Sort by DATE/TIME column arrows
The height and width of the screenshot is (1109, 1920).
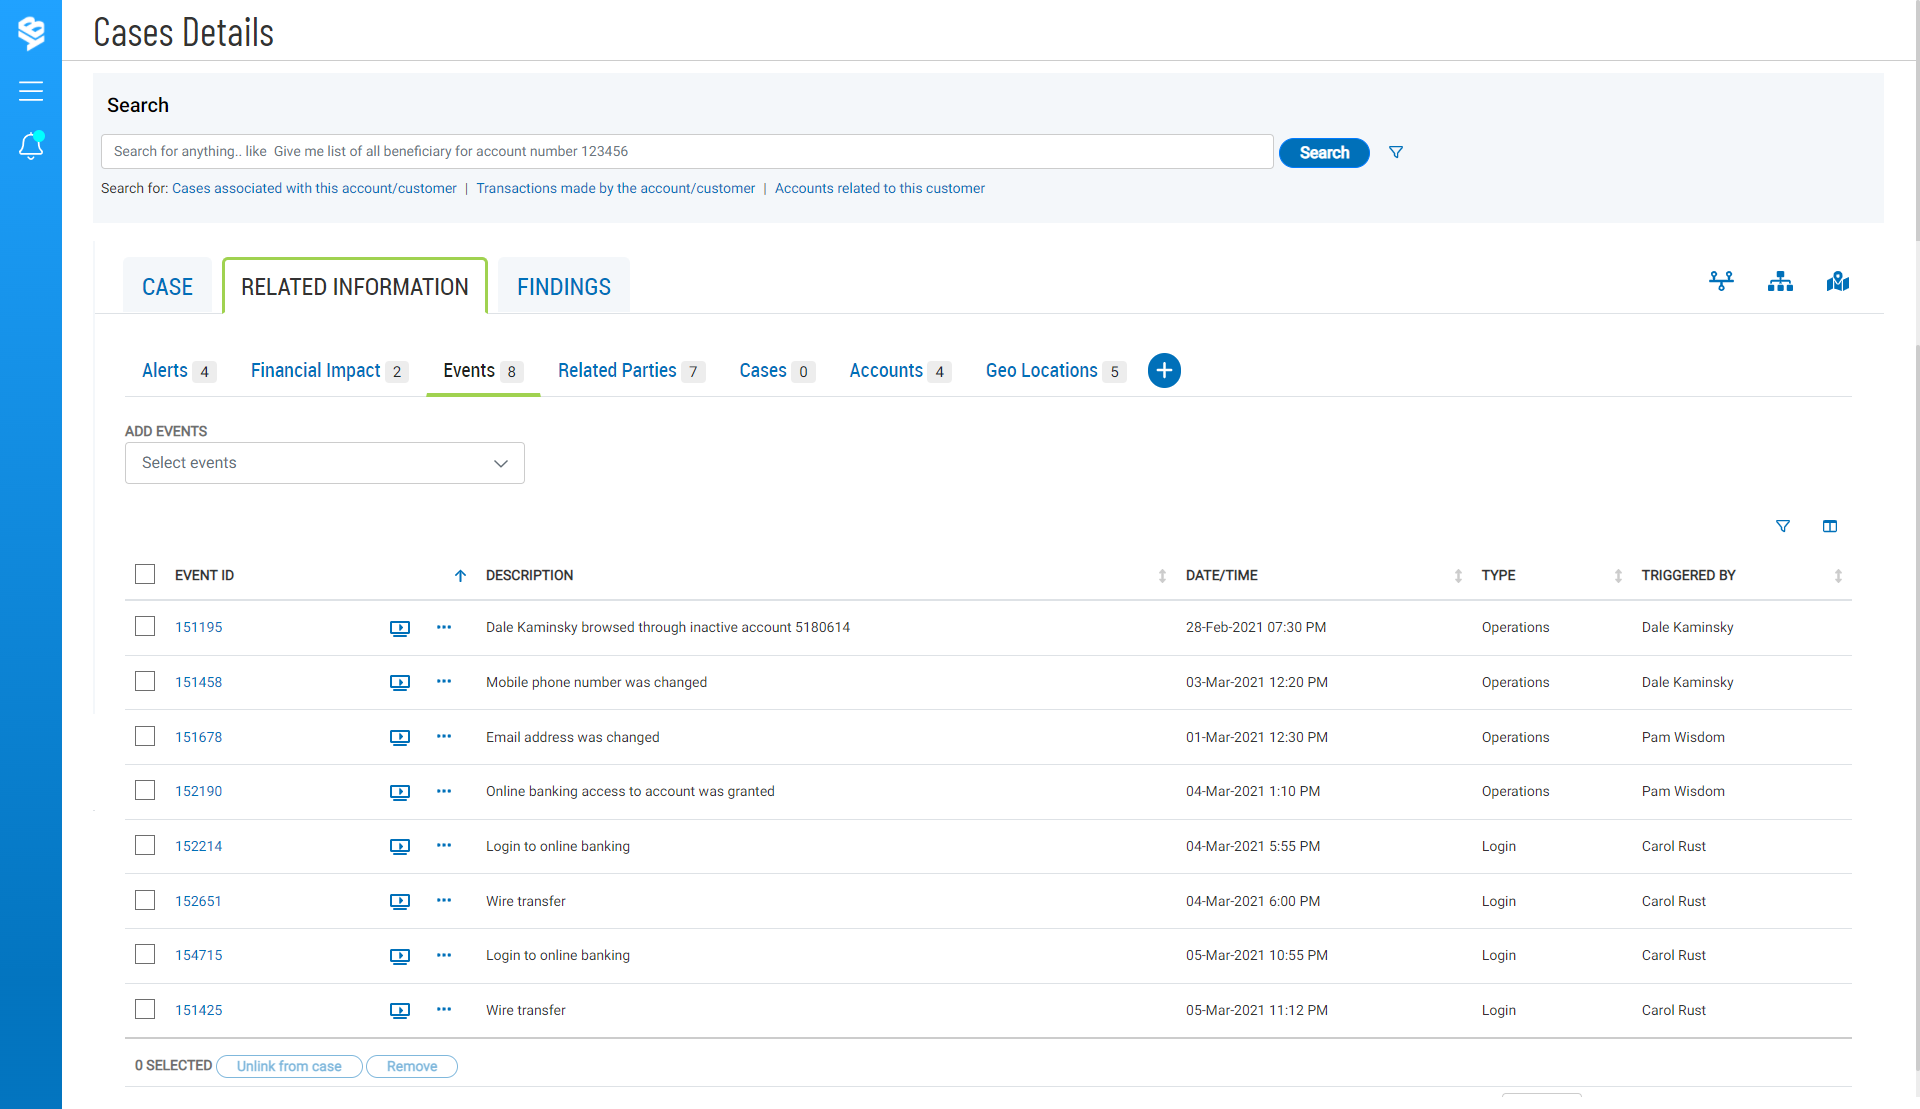click(x=1458, y=576)
